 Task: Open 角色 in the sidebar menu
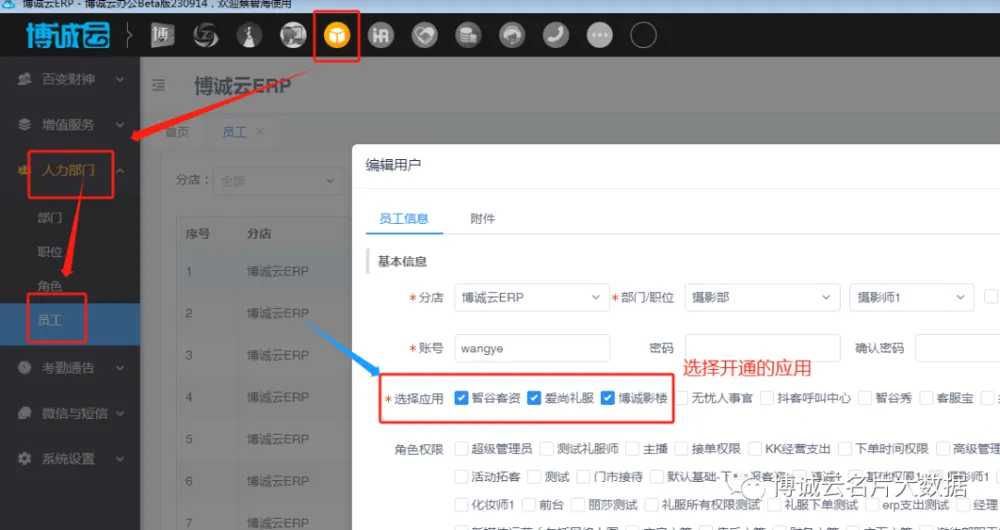50,287
